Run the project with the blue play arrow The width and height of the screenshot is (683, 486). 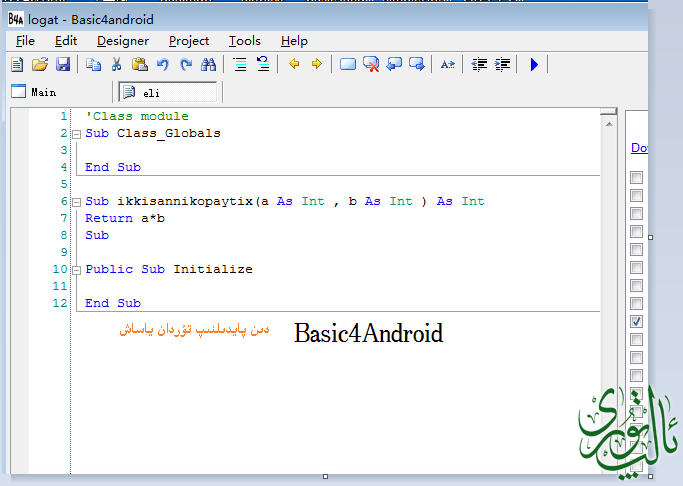534,65
